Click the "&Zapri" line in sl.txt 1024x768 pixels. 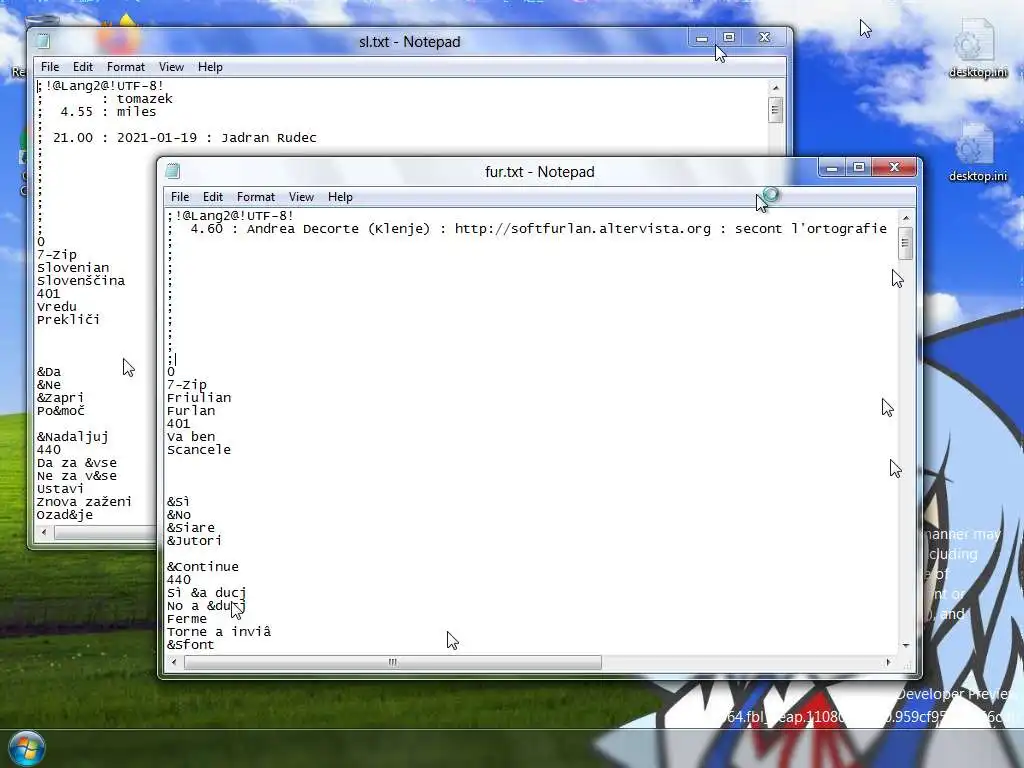tap(60, 398)
